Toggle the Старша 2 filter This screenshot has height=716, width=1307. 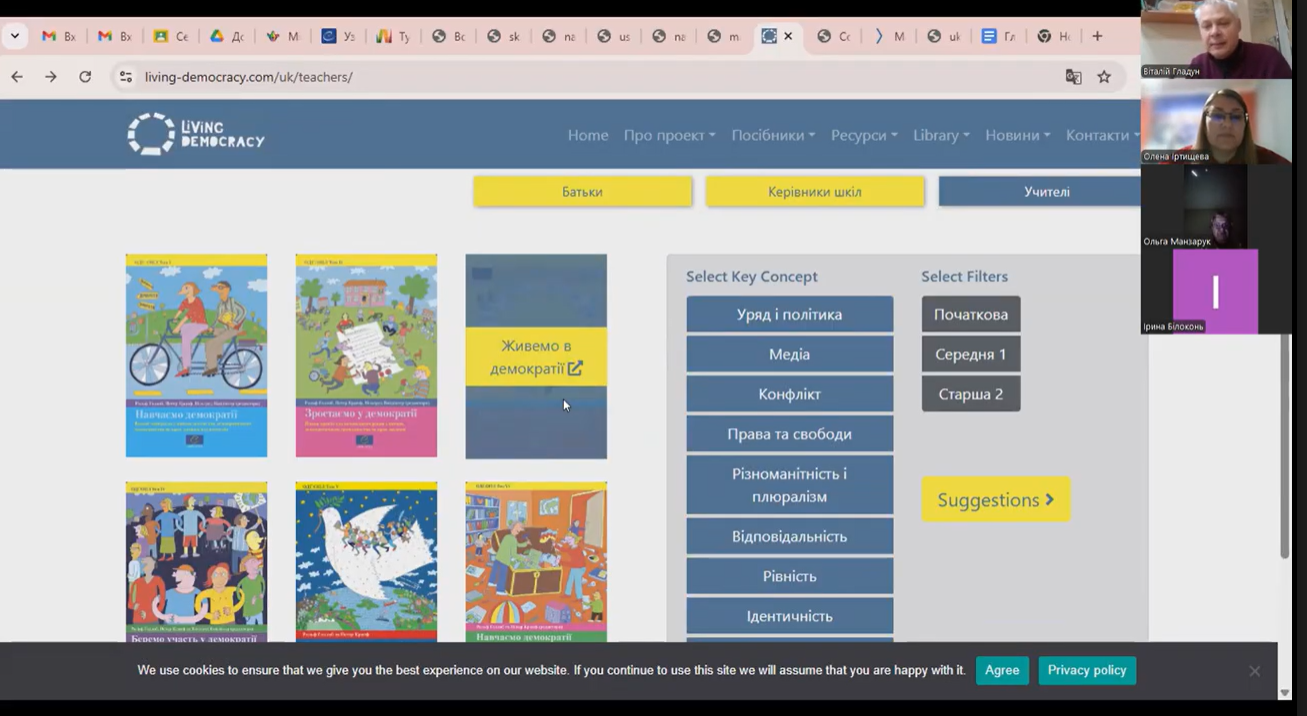[970, 394]
